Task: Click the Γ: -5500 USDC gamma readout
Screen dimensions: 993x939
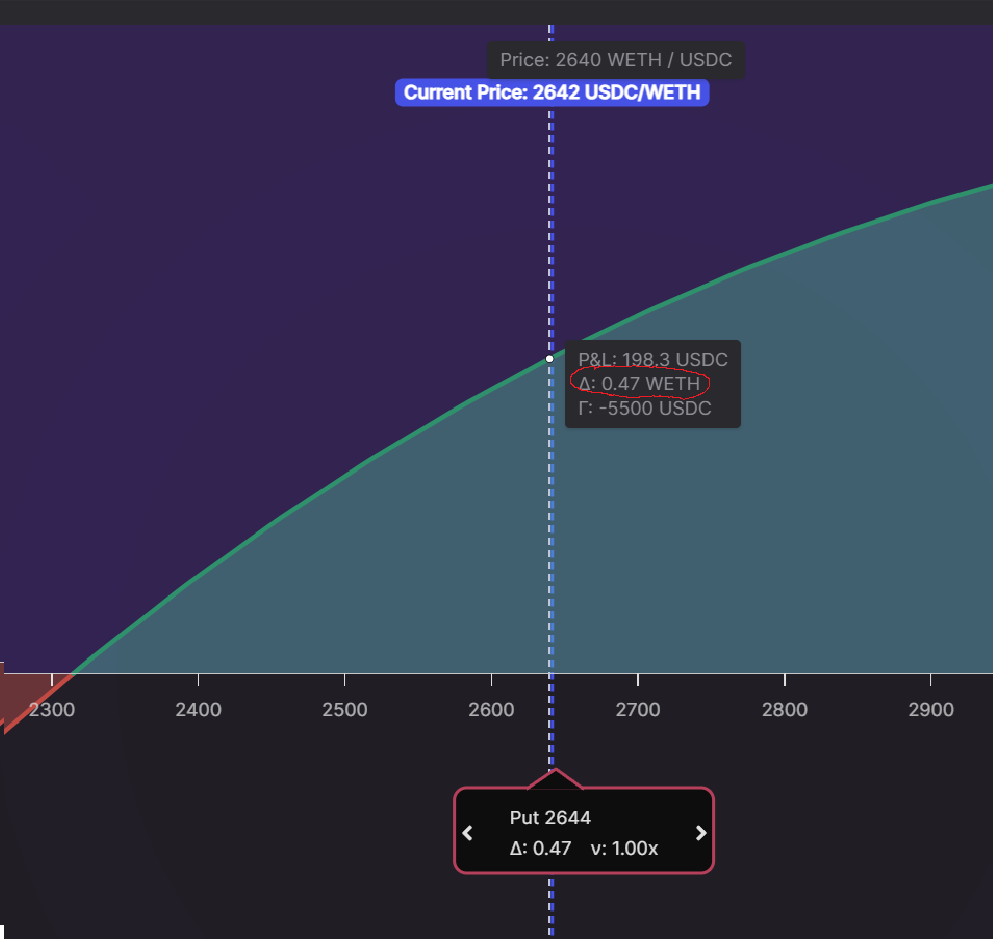Action: pos(645,408)
